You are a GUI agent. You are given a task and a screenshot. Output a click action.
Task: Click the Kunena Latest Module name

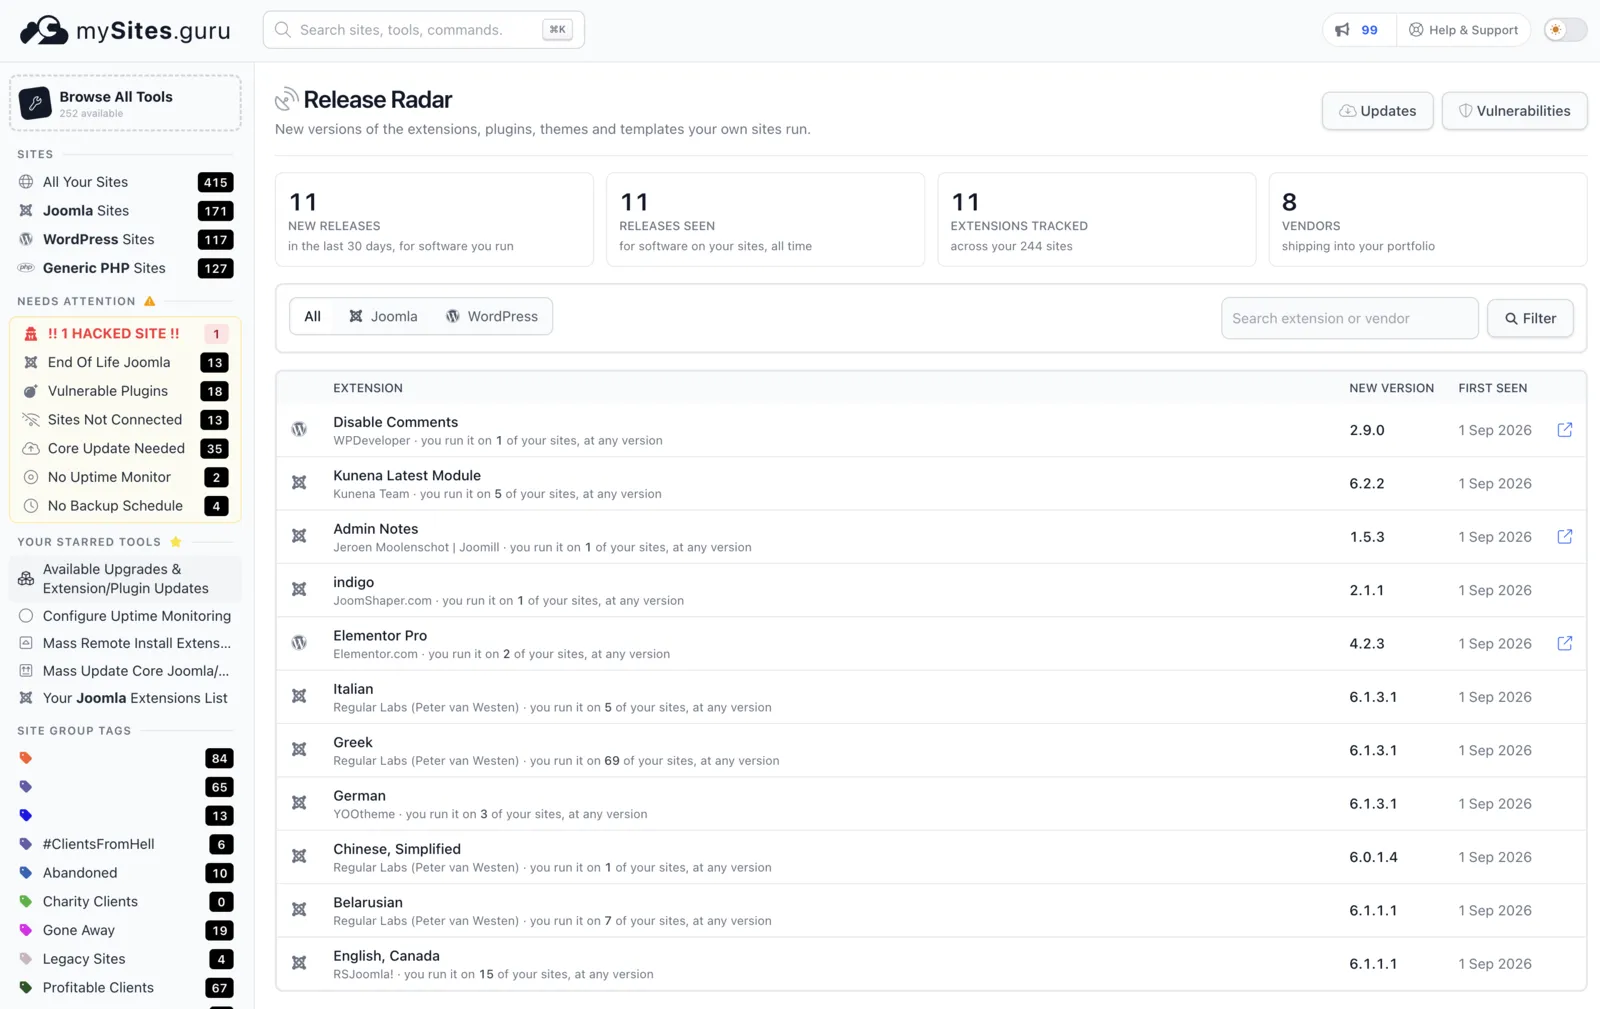pos(407,476)
